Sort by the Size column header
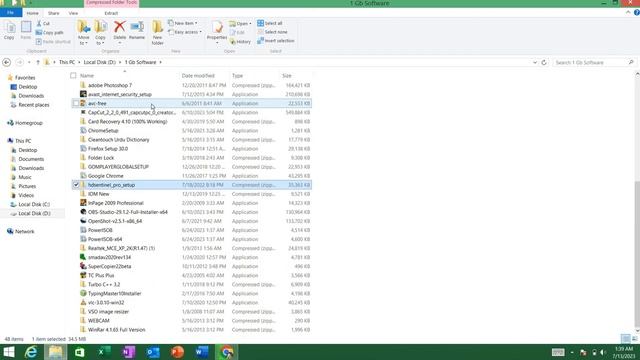This screenshot has height=360, width=640. 287,76
